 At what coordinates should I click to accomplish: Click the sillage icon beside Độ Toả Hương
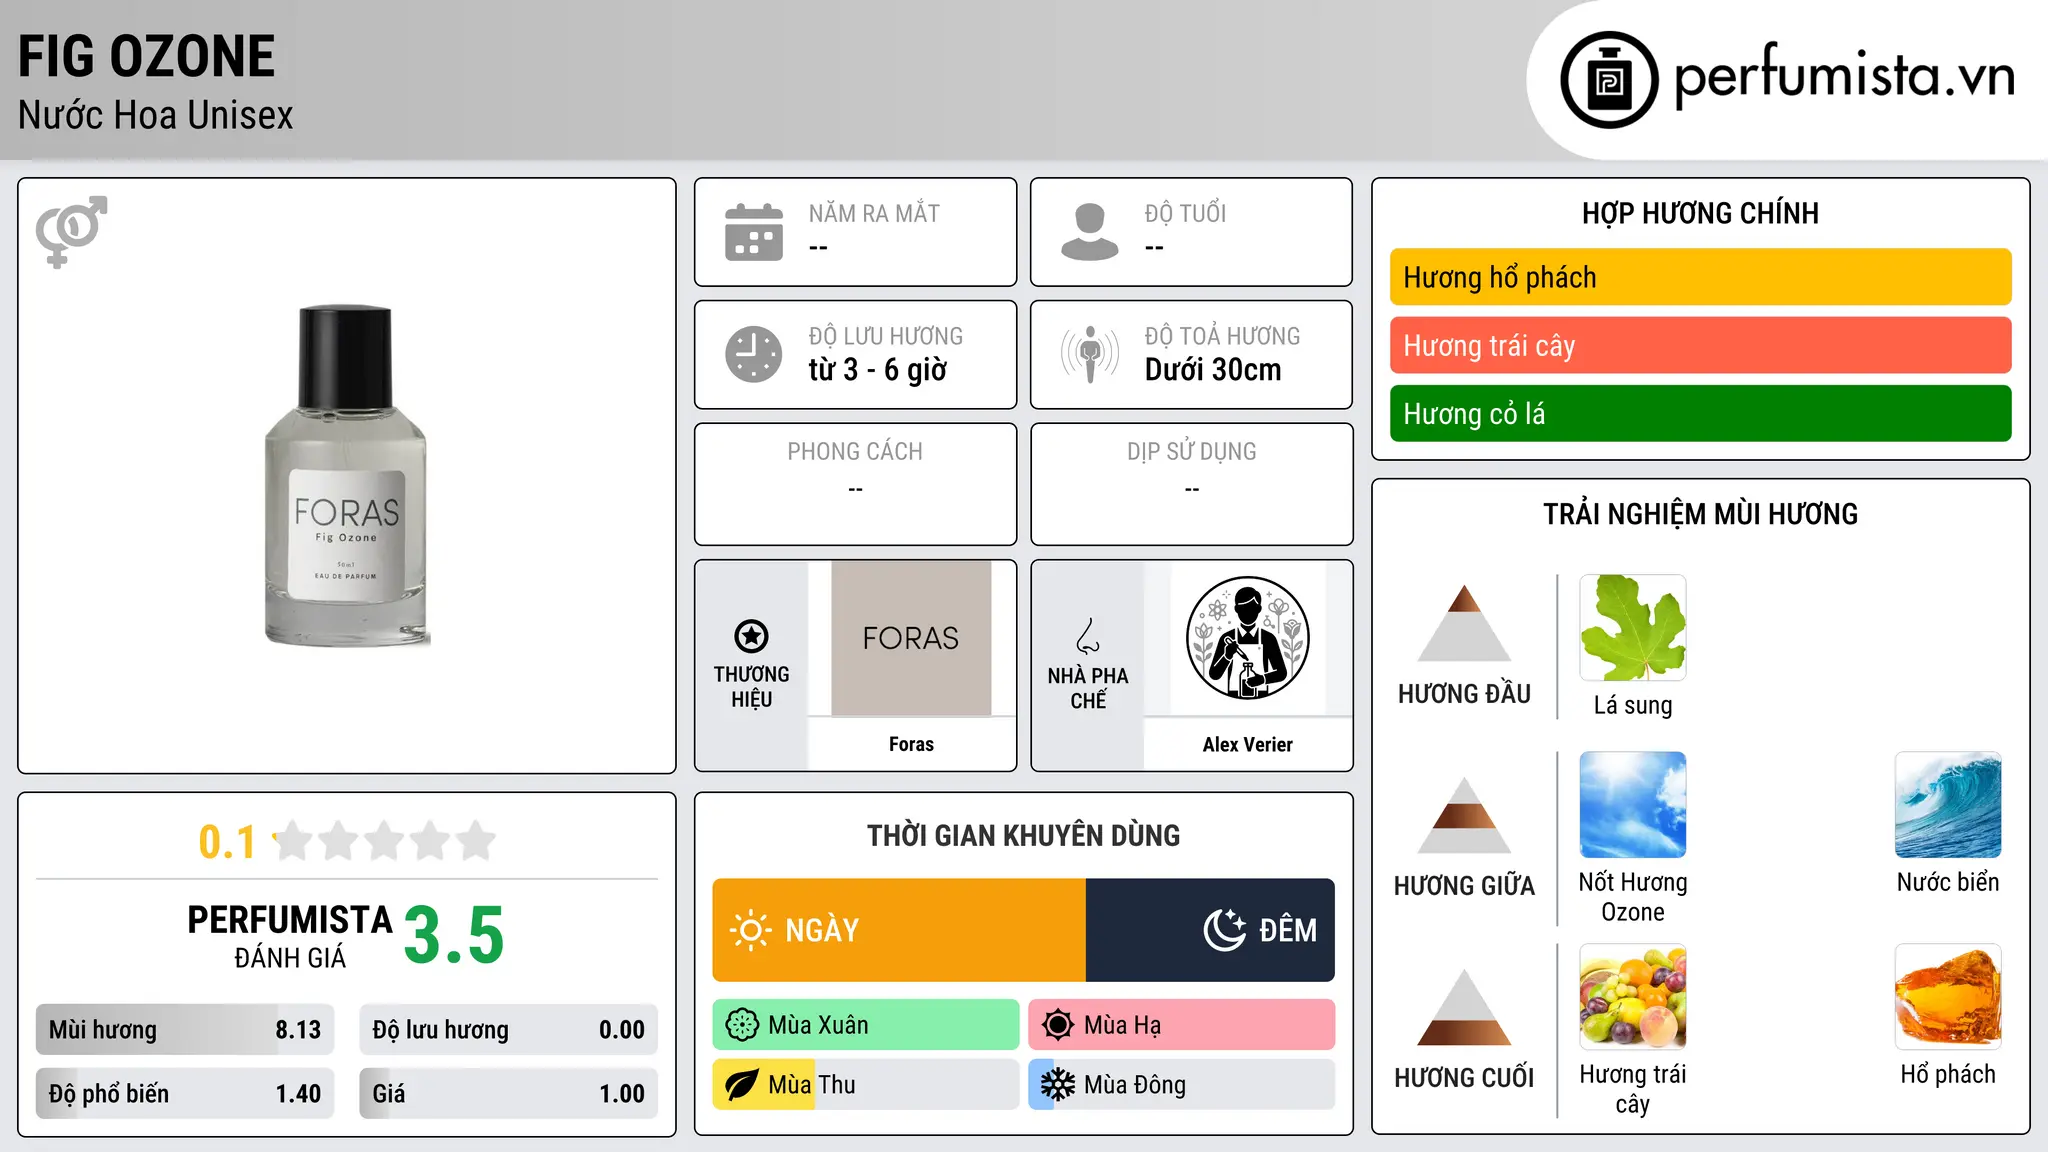point(1090,354)
